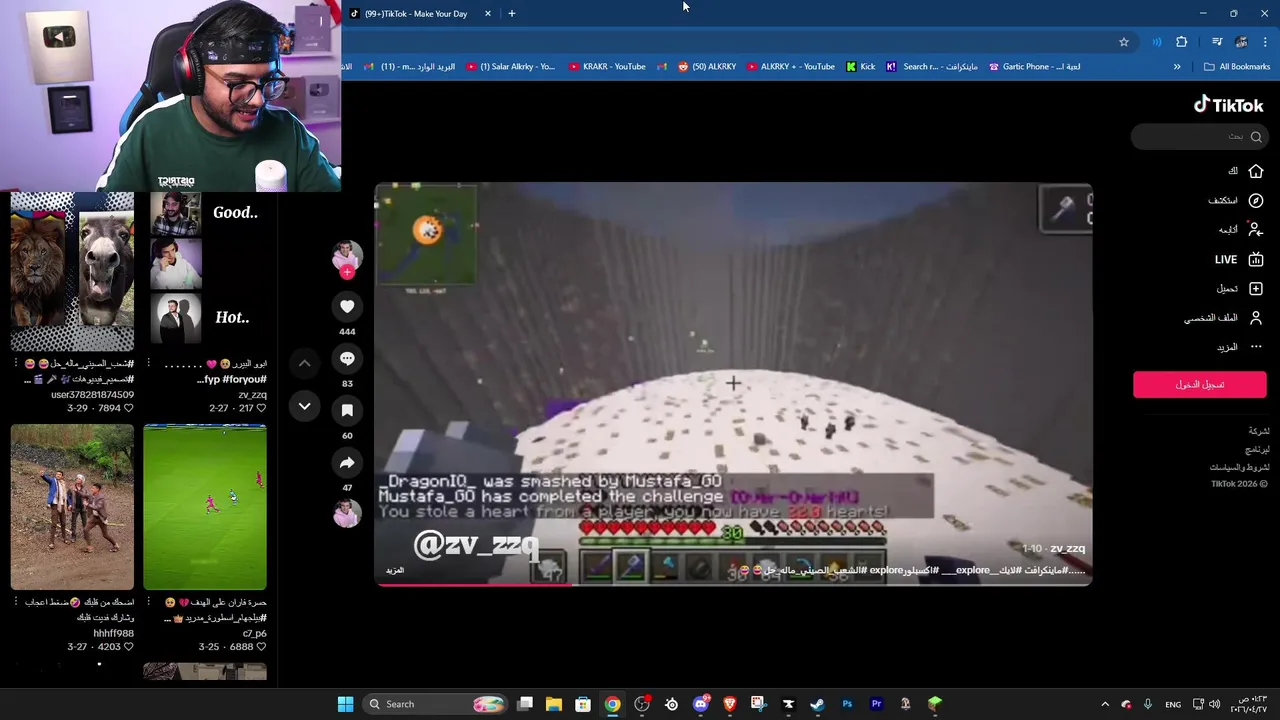Open Discord from the taskbar
This screenshot has width=1280, height=720.
click(701, 704)
